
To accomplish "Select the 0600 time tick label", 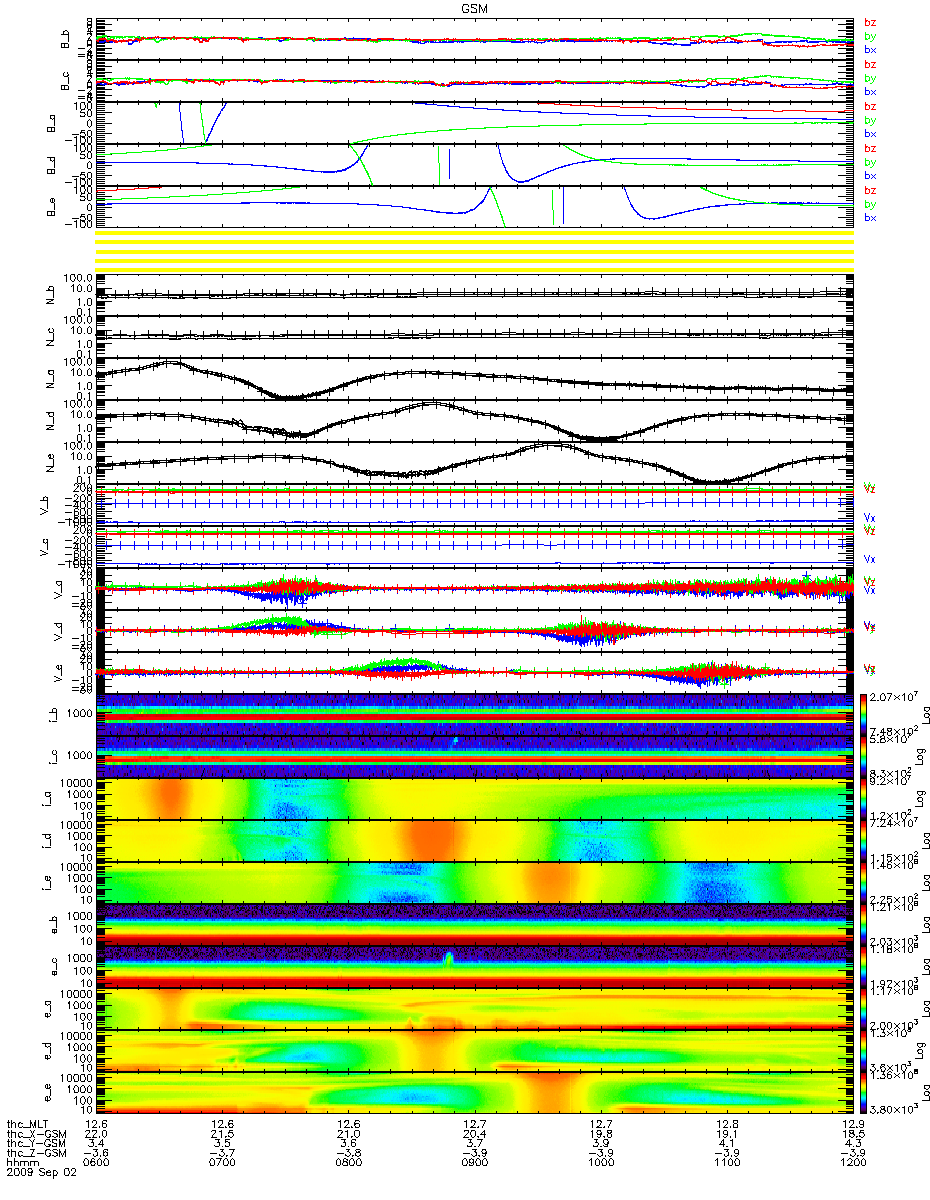I will 97,1163.
